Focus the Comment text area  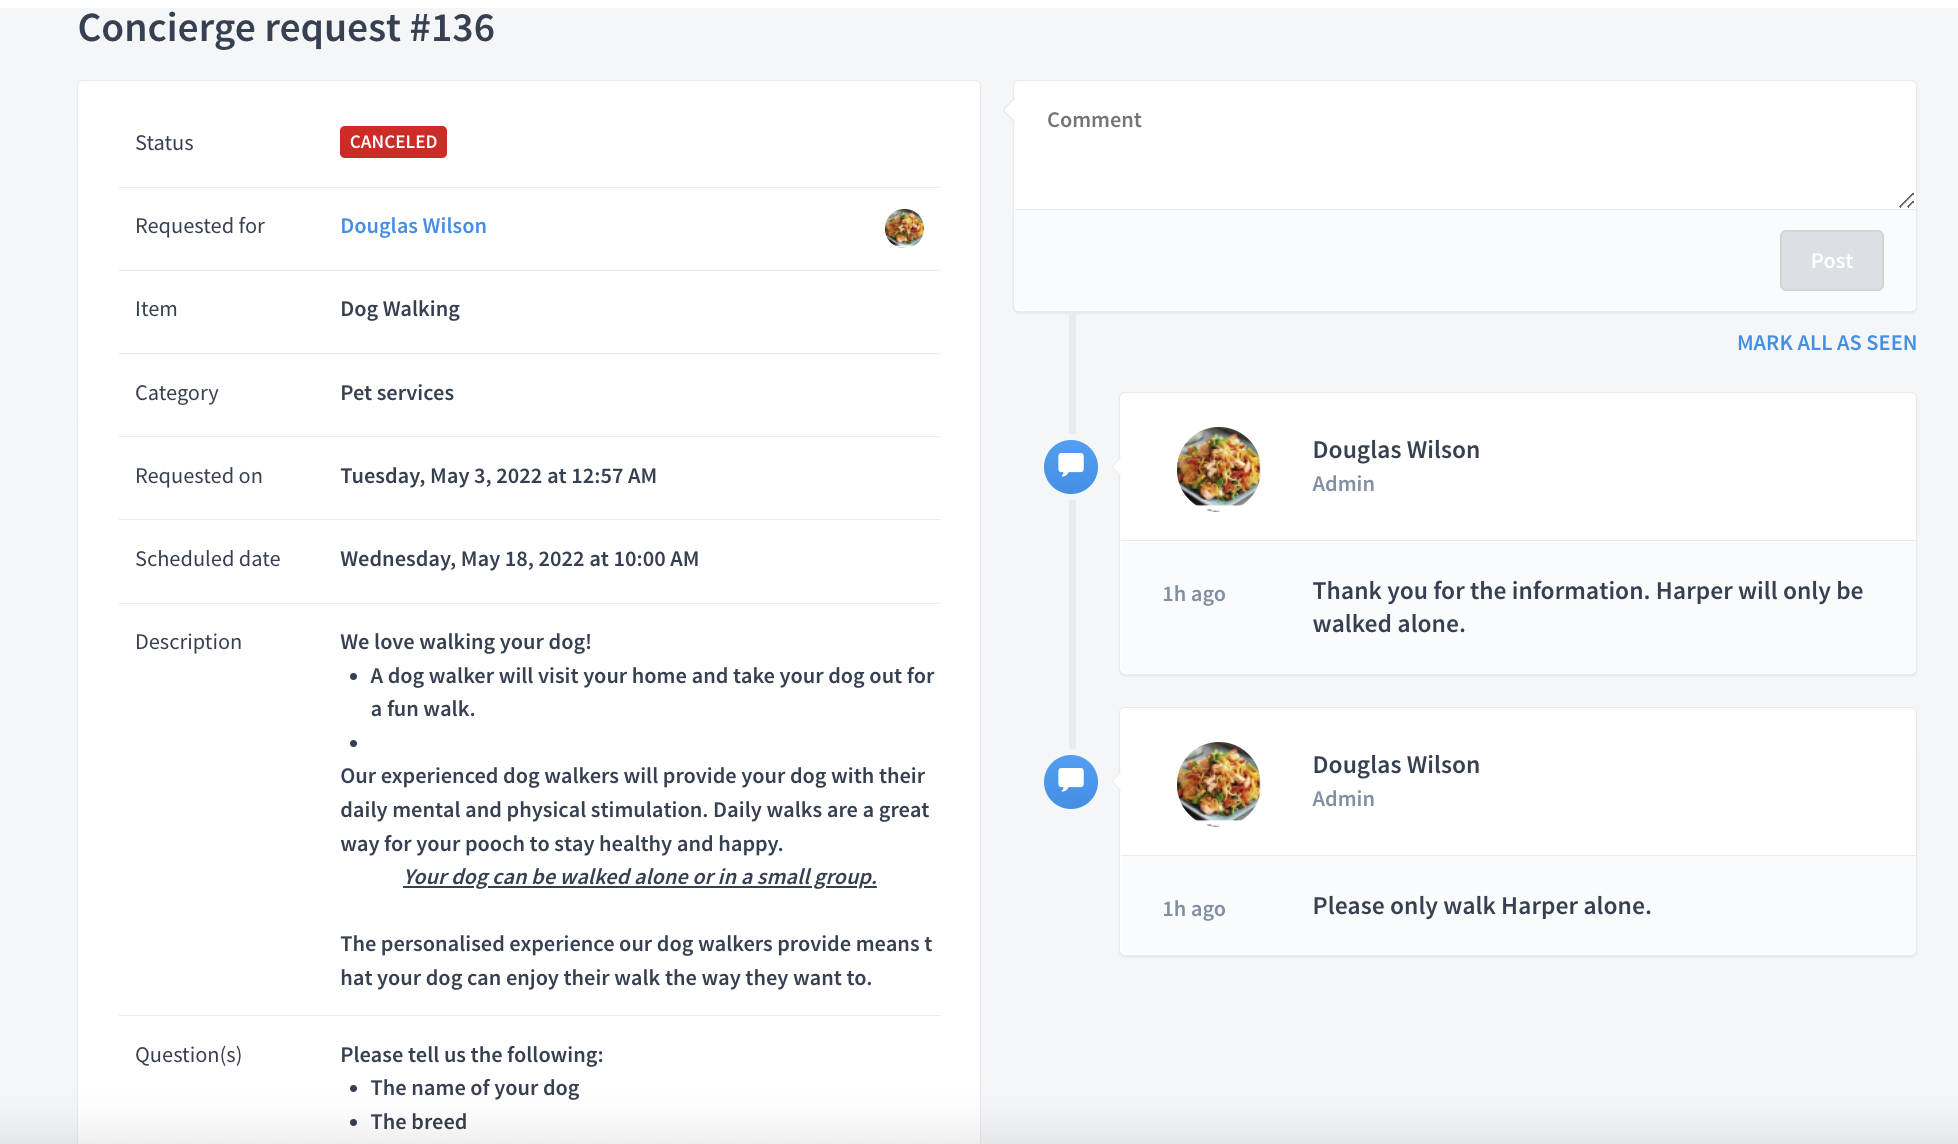tap(1464, 146)
